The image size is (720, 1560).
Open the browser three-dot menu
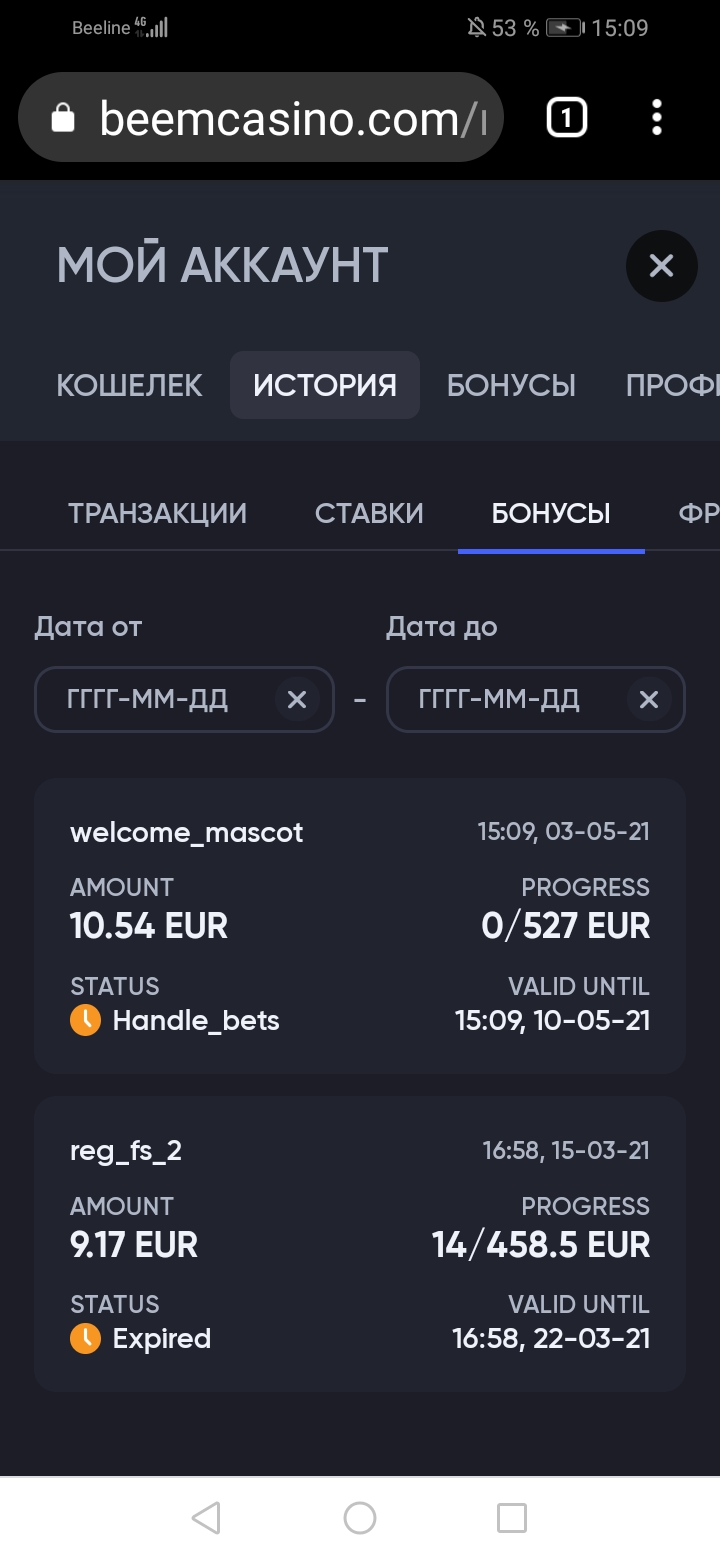tap(656, 118)
